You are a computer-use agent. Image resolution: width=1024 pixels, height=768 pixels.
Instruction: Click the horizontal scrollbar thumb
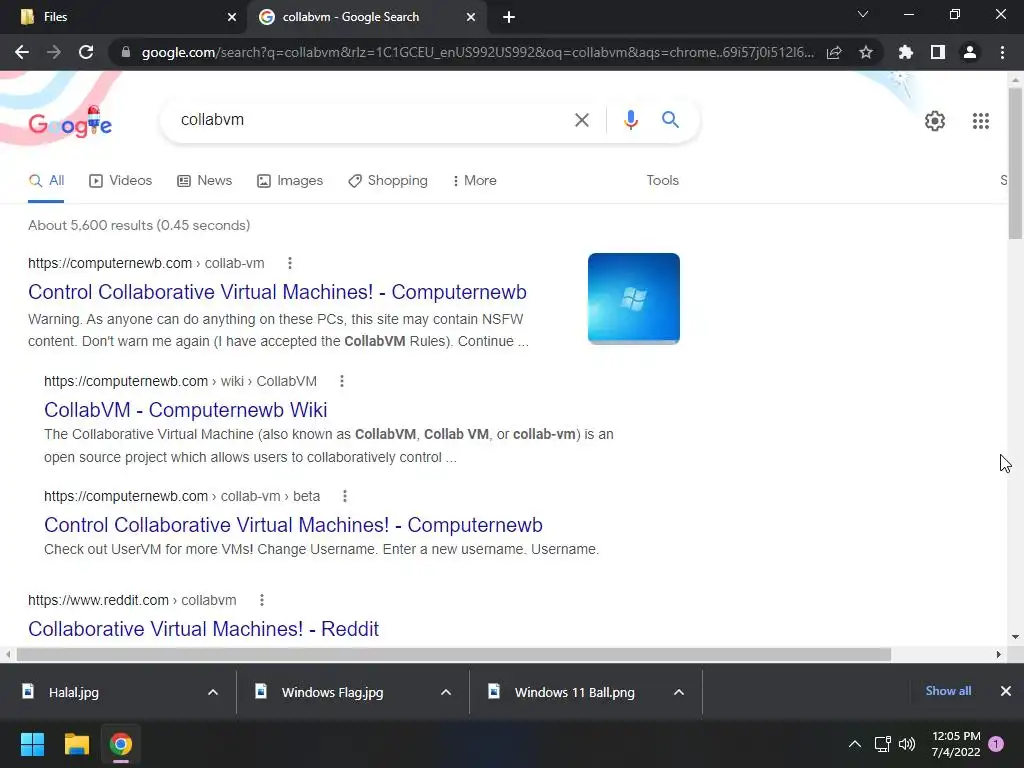454,654
